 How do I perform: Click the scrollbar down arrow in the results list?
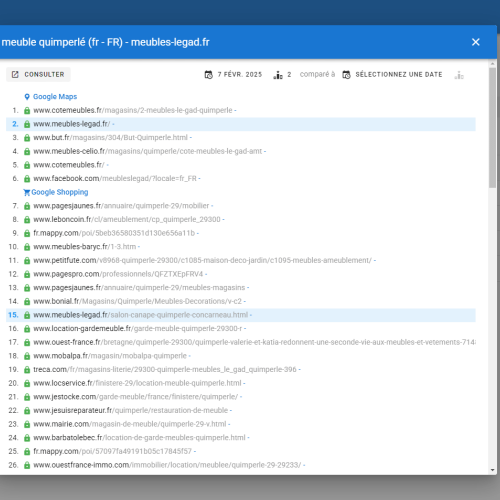[493, 470]
